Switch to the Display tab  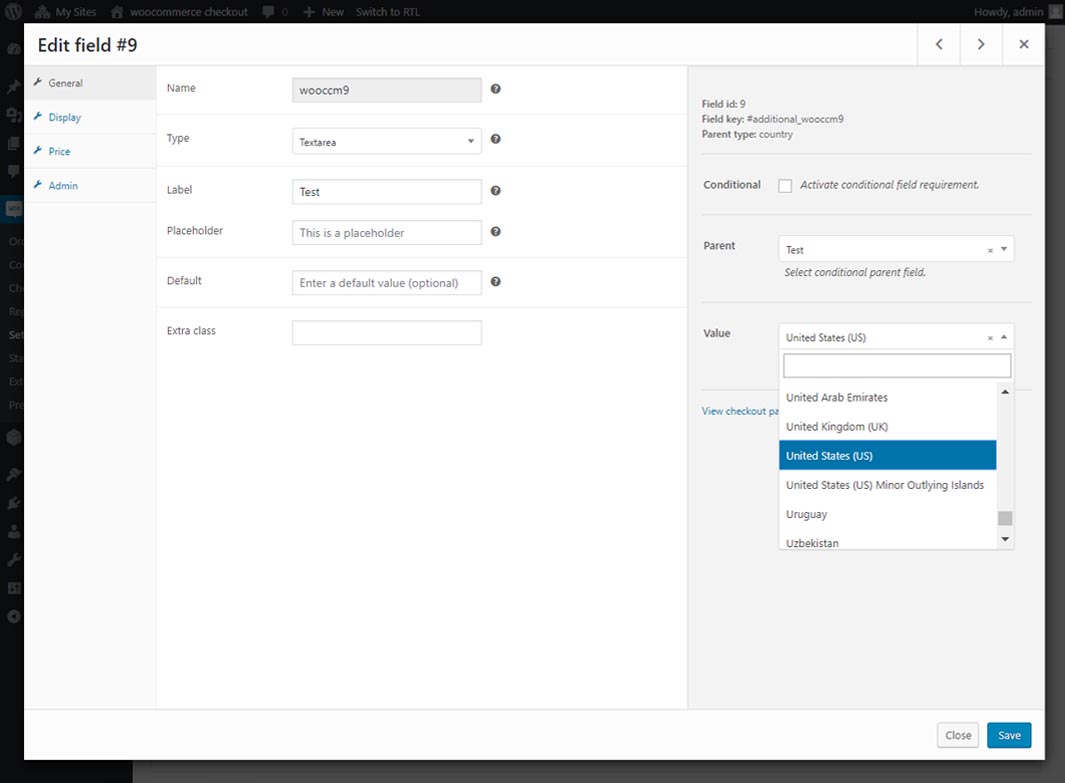[64, 118]
